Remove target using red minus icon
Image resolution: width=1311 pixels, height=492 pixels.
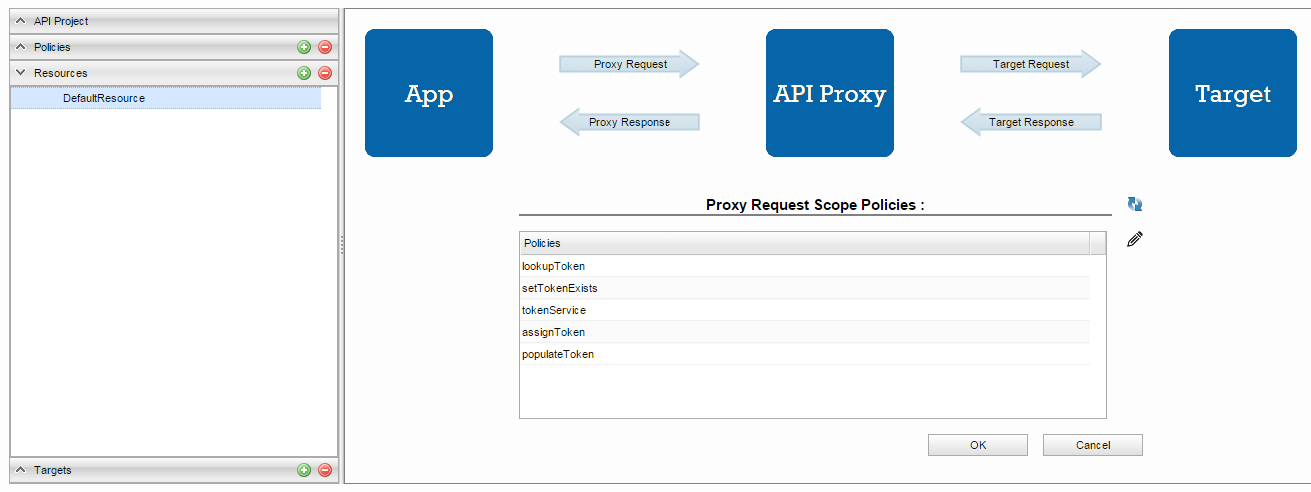coord(325,470)
